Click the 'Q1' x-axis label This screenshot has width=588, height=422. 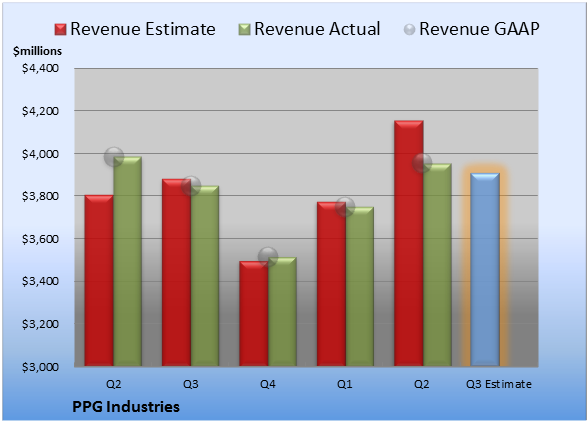tap(345, 384)
